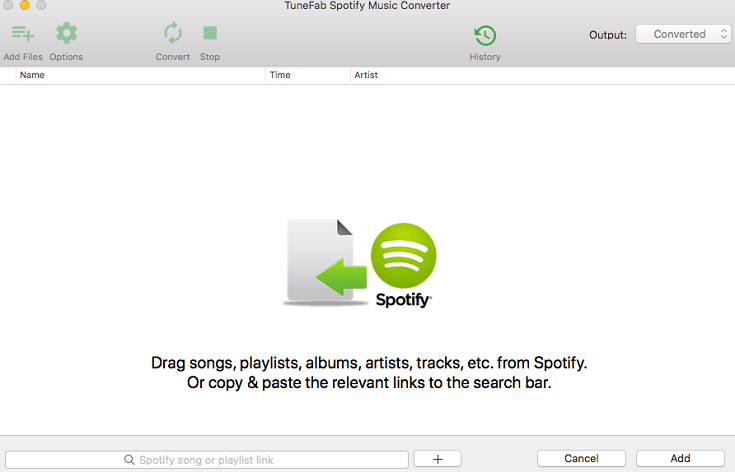The height and width of the screenshot is (472, 735).
Task: Click the Add Files toolbar icon
Action: click(x=22, y=34)
